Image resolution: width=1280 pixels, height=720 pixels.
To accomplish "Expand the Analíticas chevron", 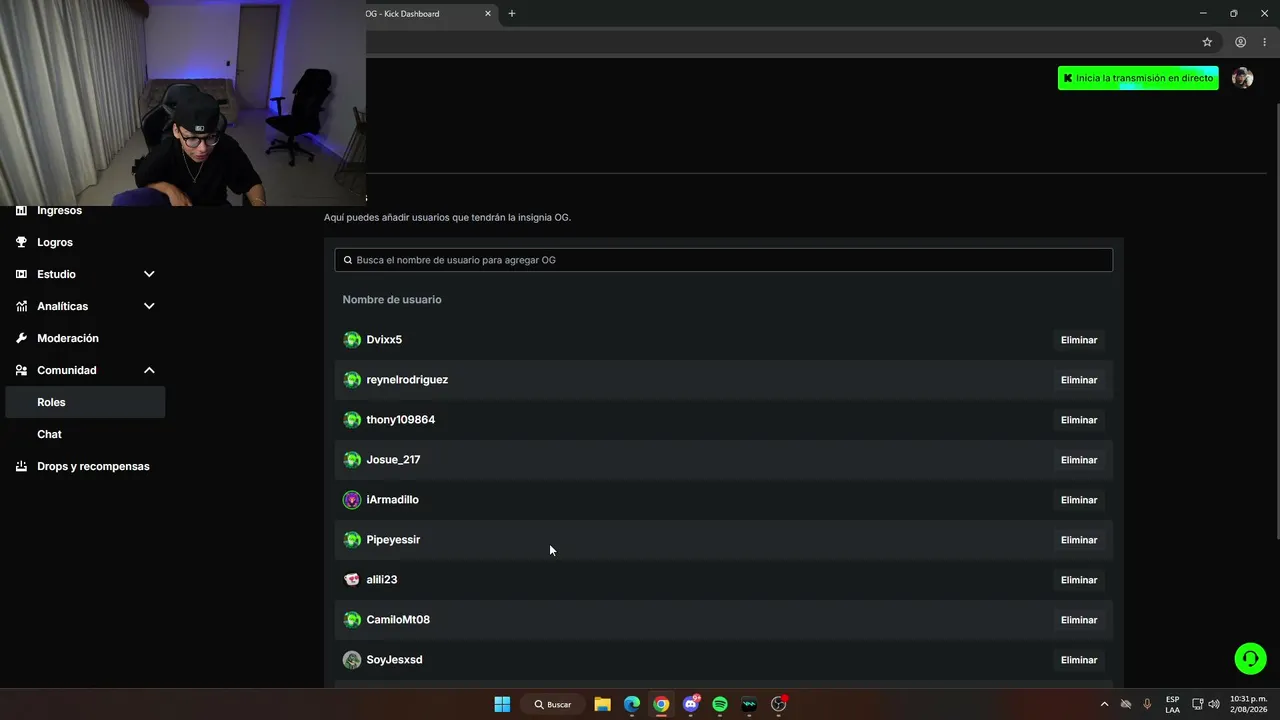I will pyautogui.click(x=149, y=306).
